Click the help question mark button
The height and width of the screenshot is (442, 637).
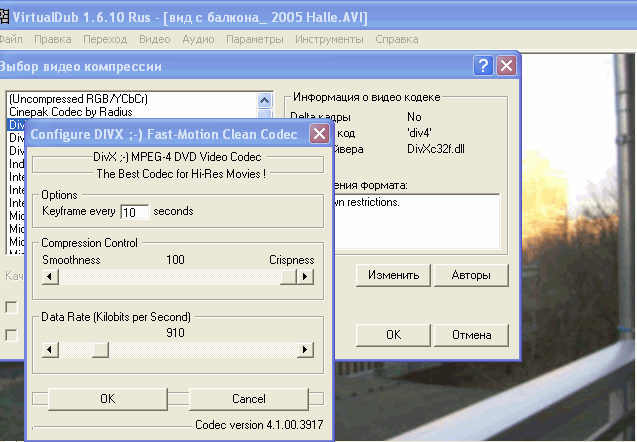(483, 65)
